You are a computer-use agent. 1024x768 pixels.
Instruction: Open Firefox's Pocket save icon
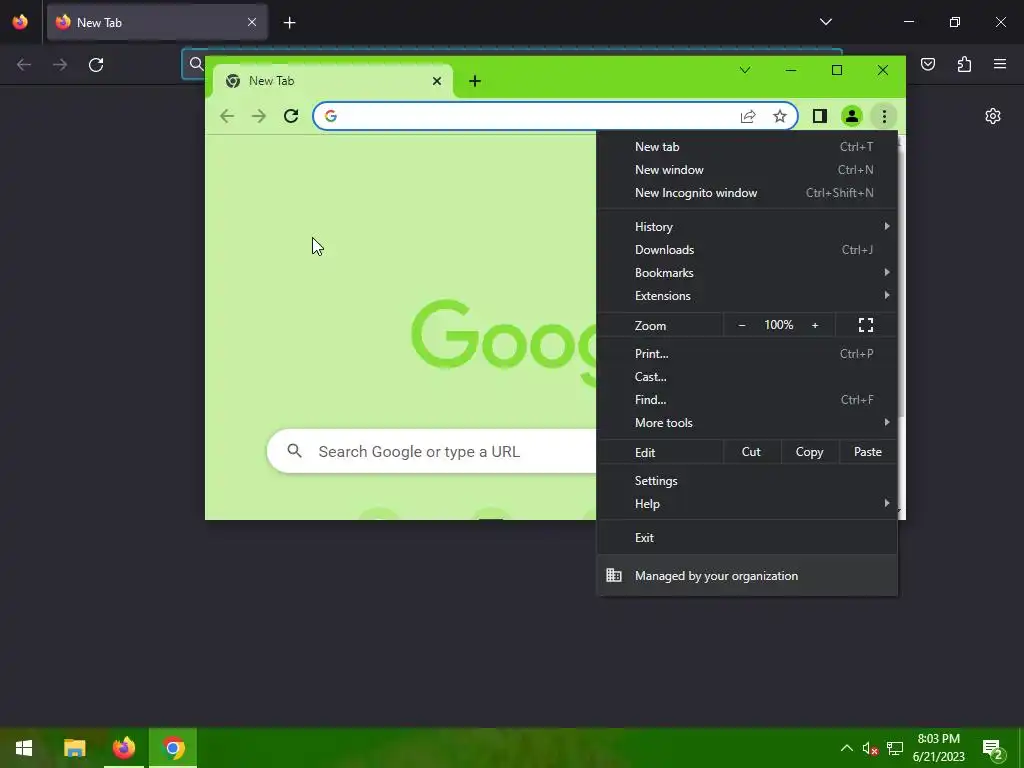[928, 64]
